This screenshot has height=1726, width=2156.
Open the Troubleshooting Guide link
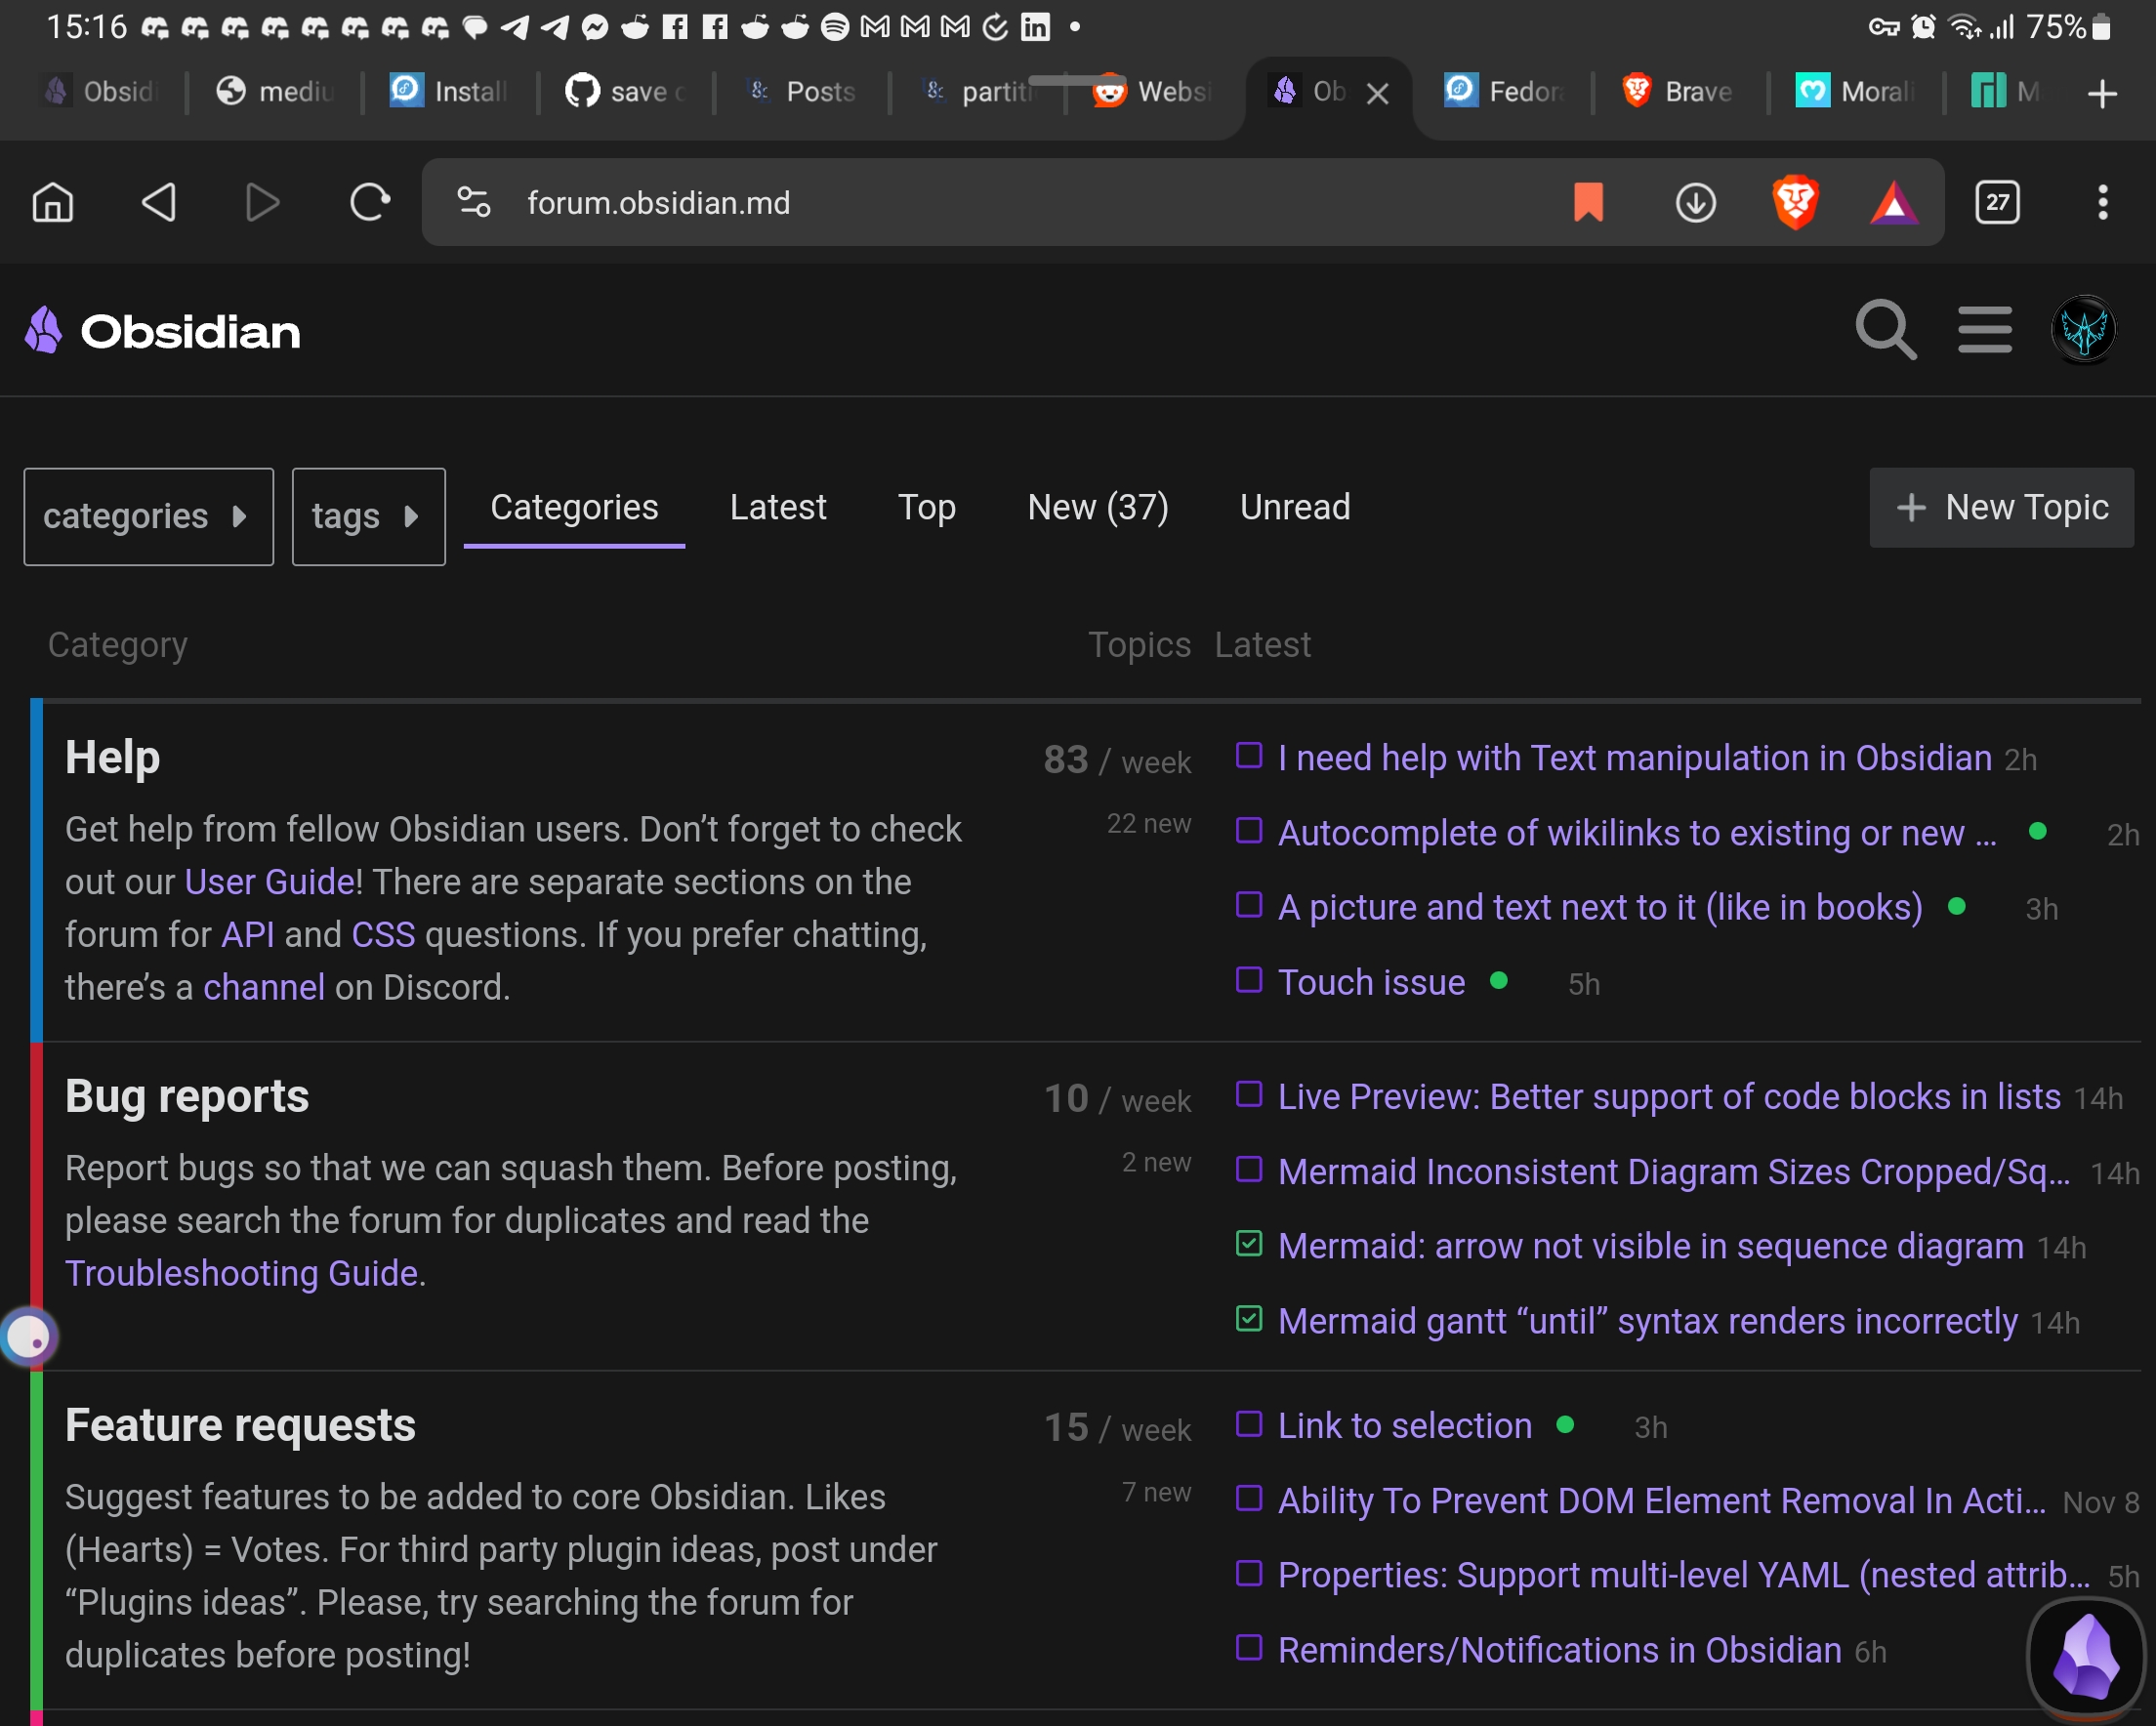241,1273
